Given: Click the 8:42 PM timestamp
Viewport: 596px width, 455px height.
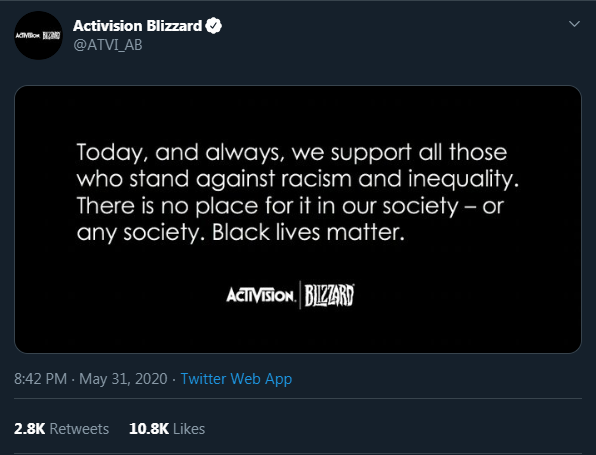Looking at the screenshot, I should coord(40,379).
